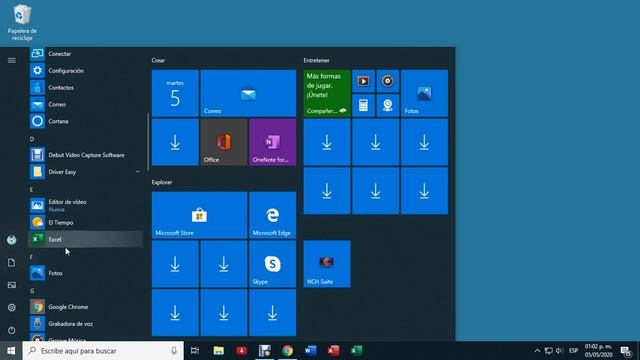The width and height of the screenshot is (640, 360).
Task: Open Configuración in the apps list
Action: (86, 70)
